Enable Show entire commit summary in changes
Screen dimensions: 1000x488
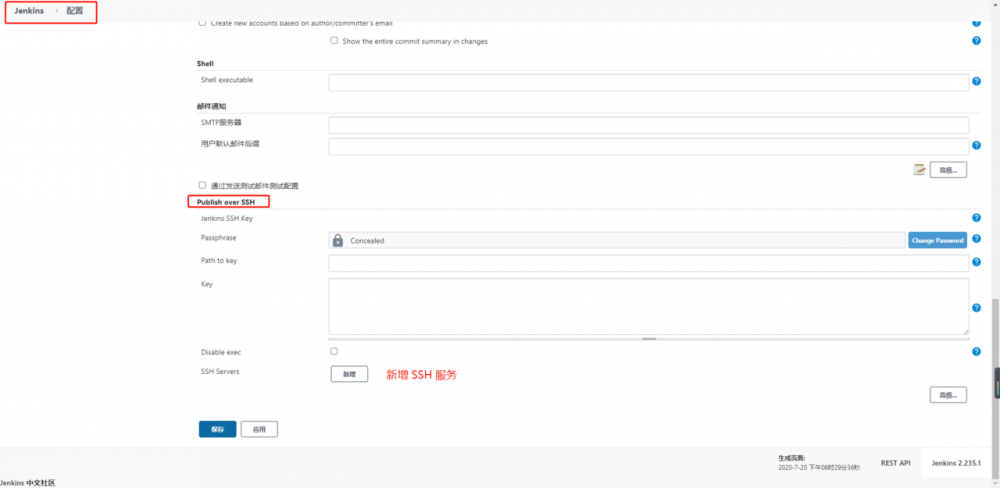tap(334, 41)
